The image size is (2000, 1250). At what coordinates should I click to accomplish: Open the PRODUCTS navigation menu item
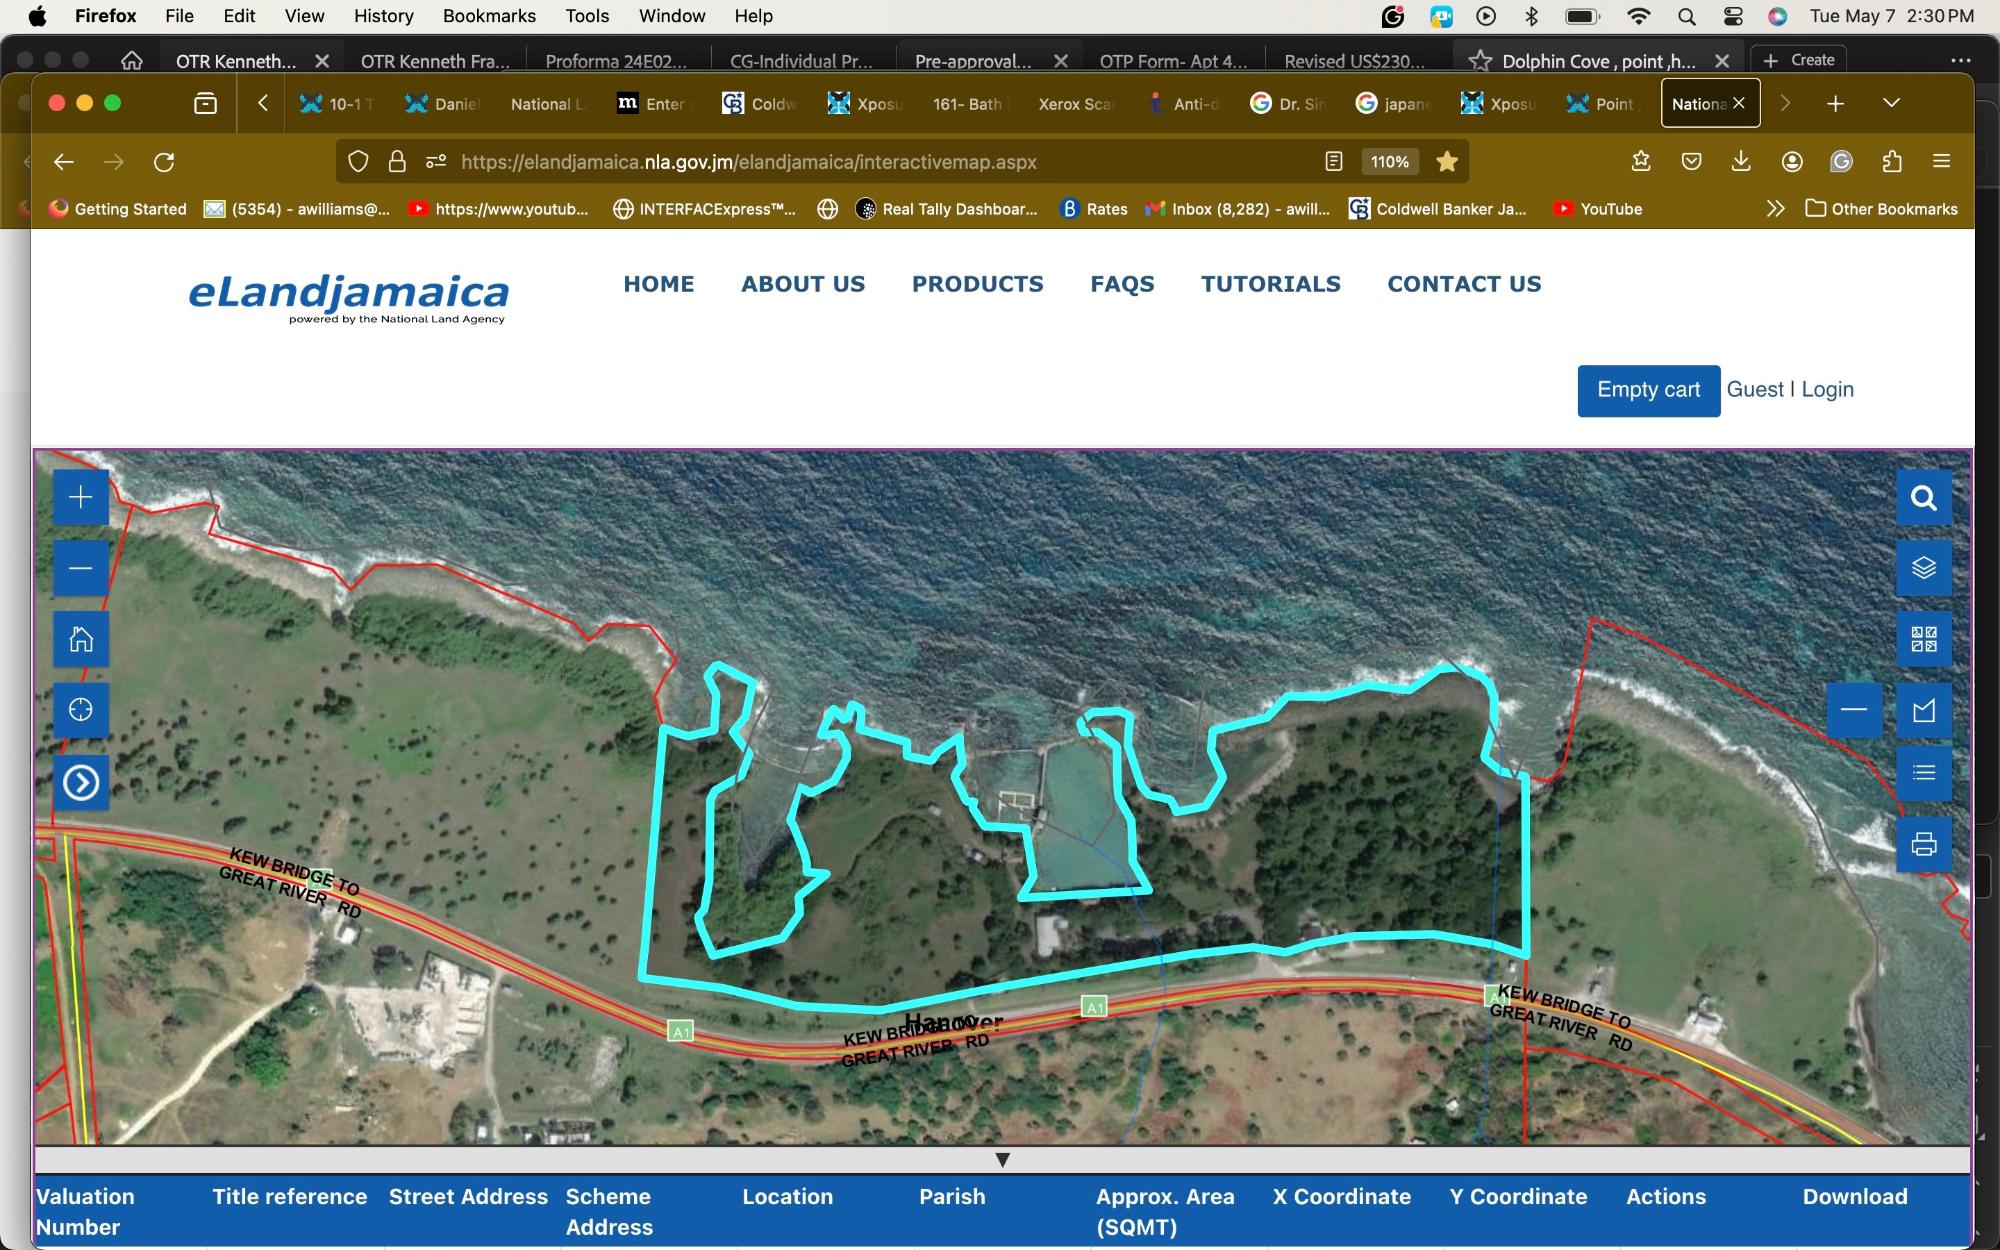977,284
